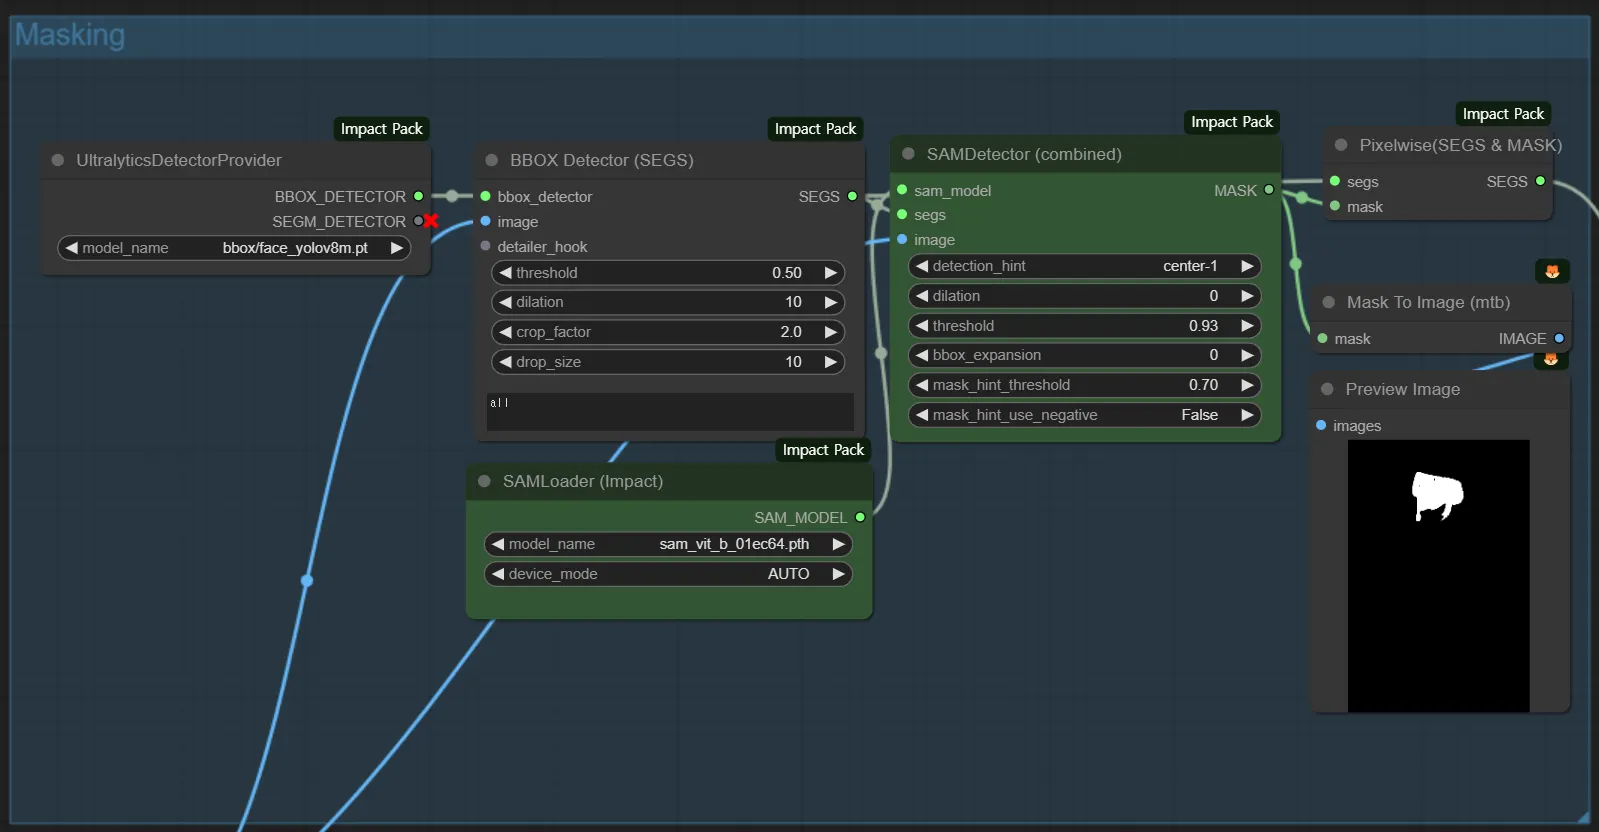
Task: Click the image input socket on SAMDetector
Action: (x=902, y=239)
